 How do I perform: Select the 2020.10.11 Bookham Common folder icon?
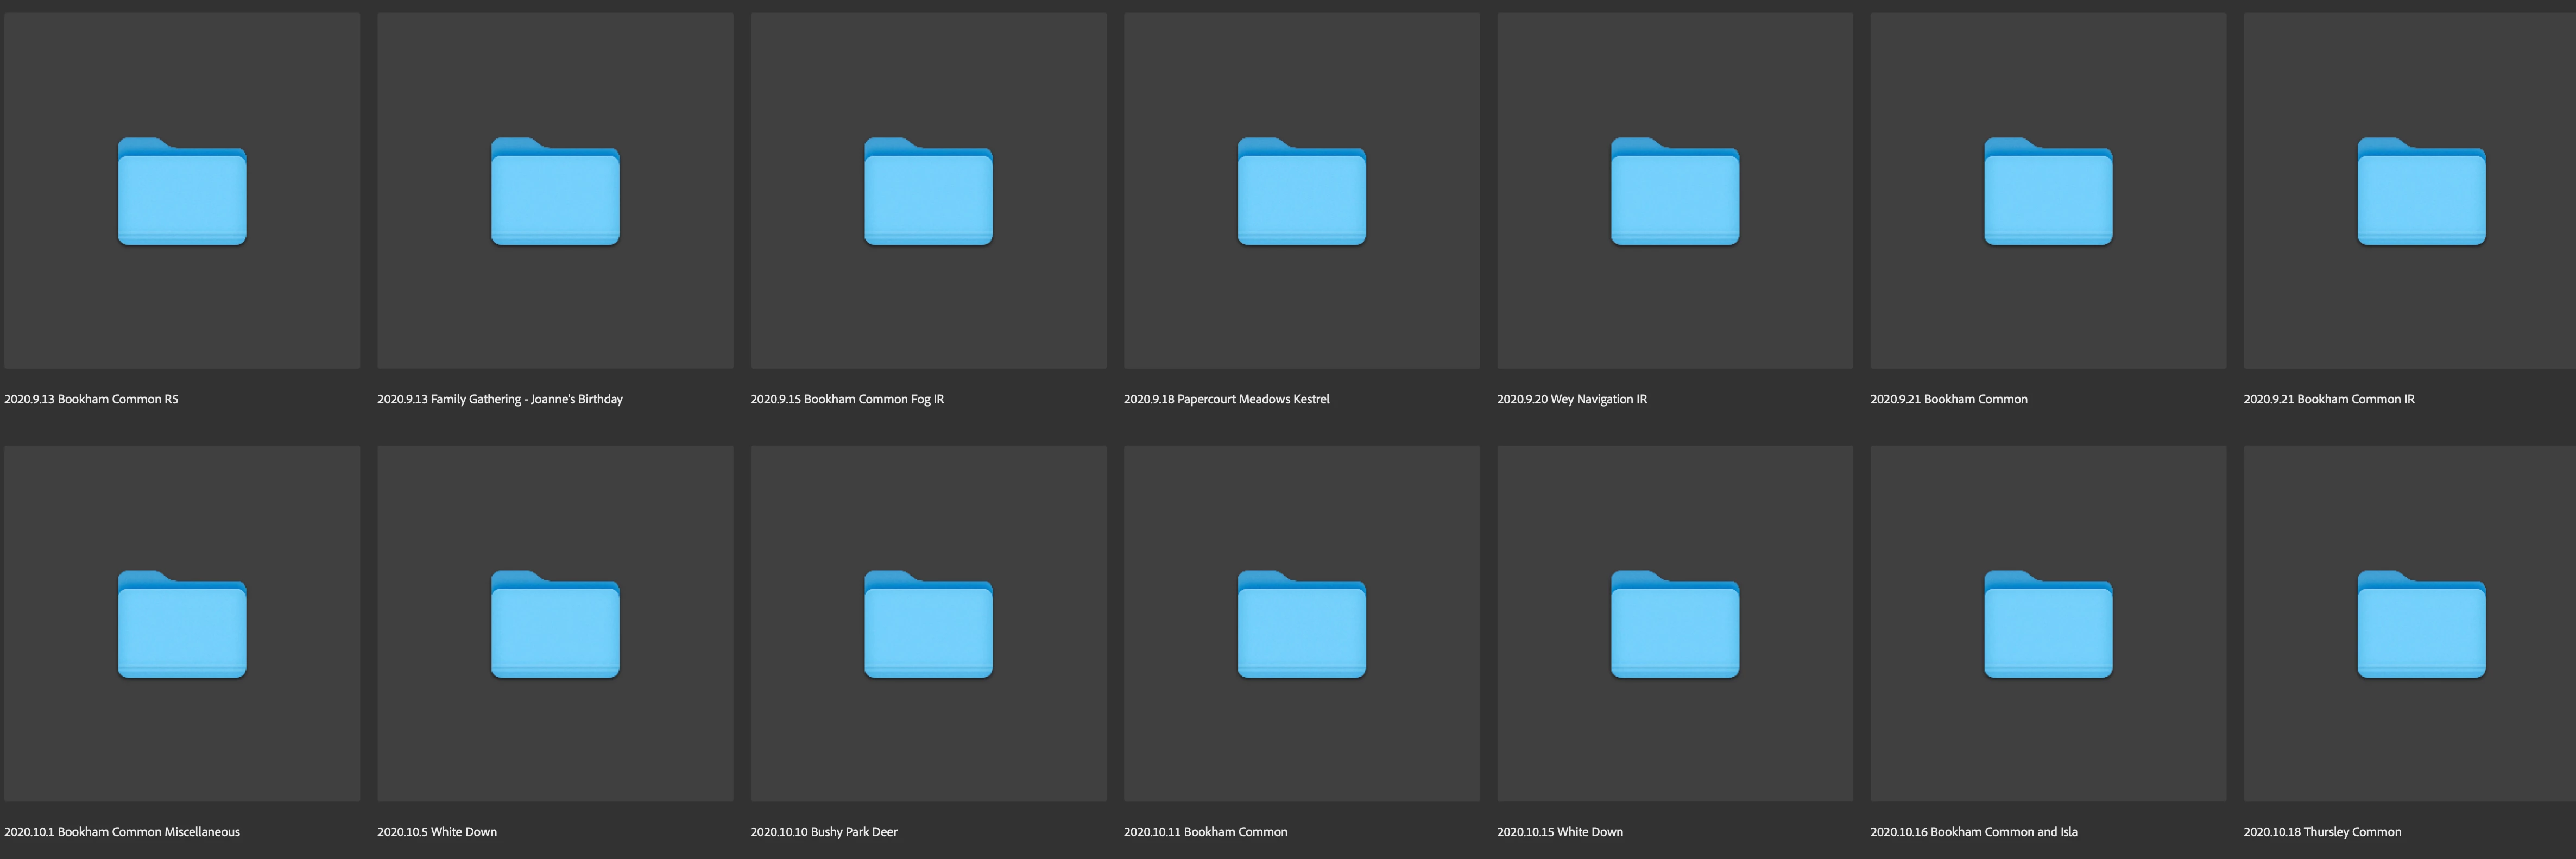pyautogui.click(x=1301, y=625)
